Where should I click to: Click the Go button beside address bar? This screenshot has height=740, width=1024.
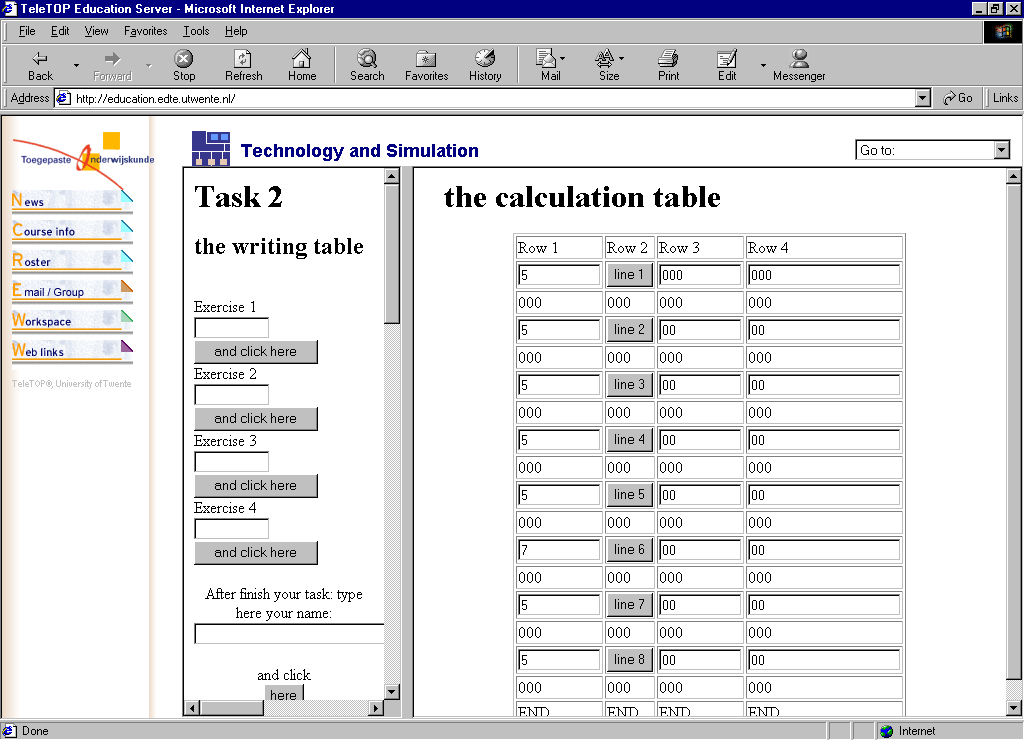(x=958, y=98)
